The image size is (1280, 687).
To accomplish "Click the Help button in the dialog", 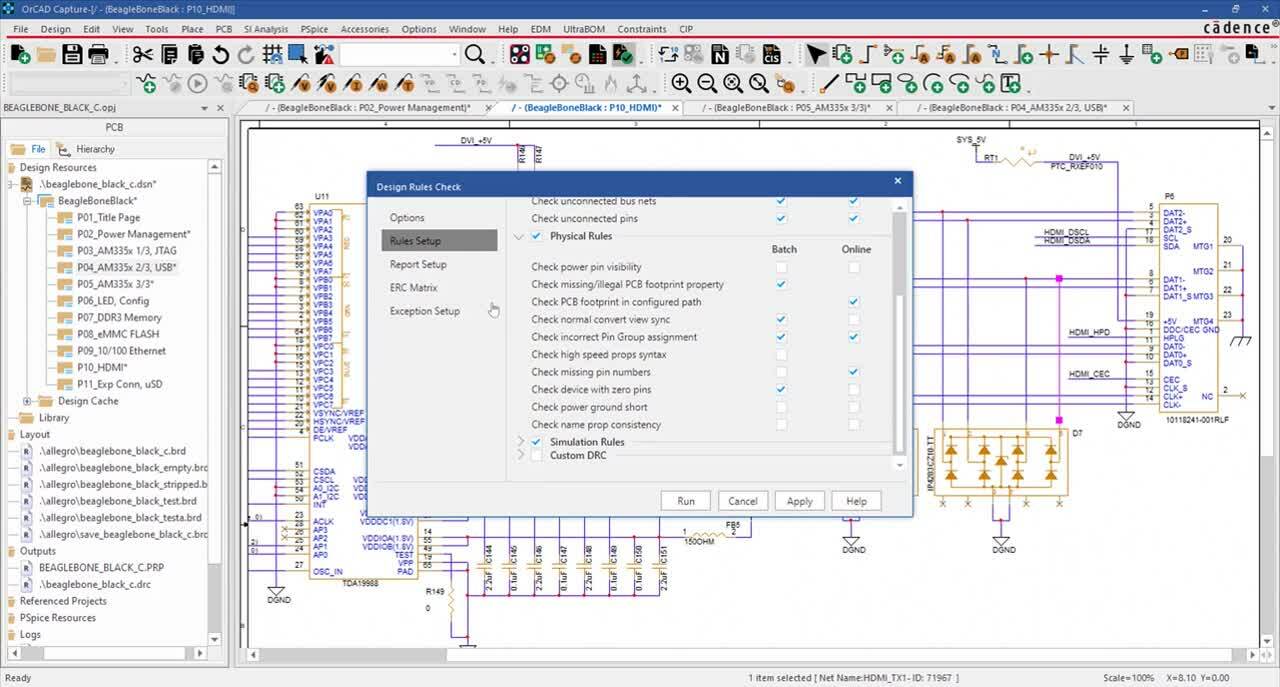I will 857,501.
